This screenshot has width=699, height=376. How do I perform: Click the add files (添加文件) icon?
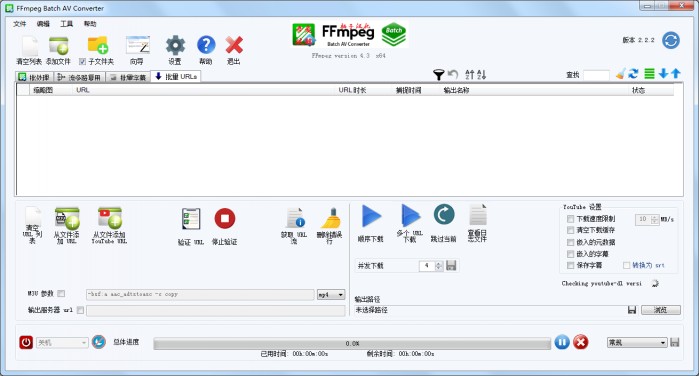click(58, 46)
